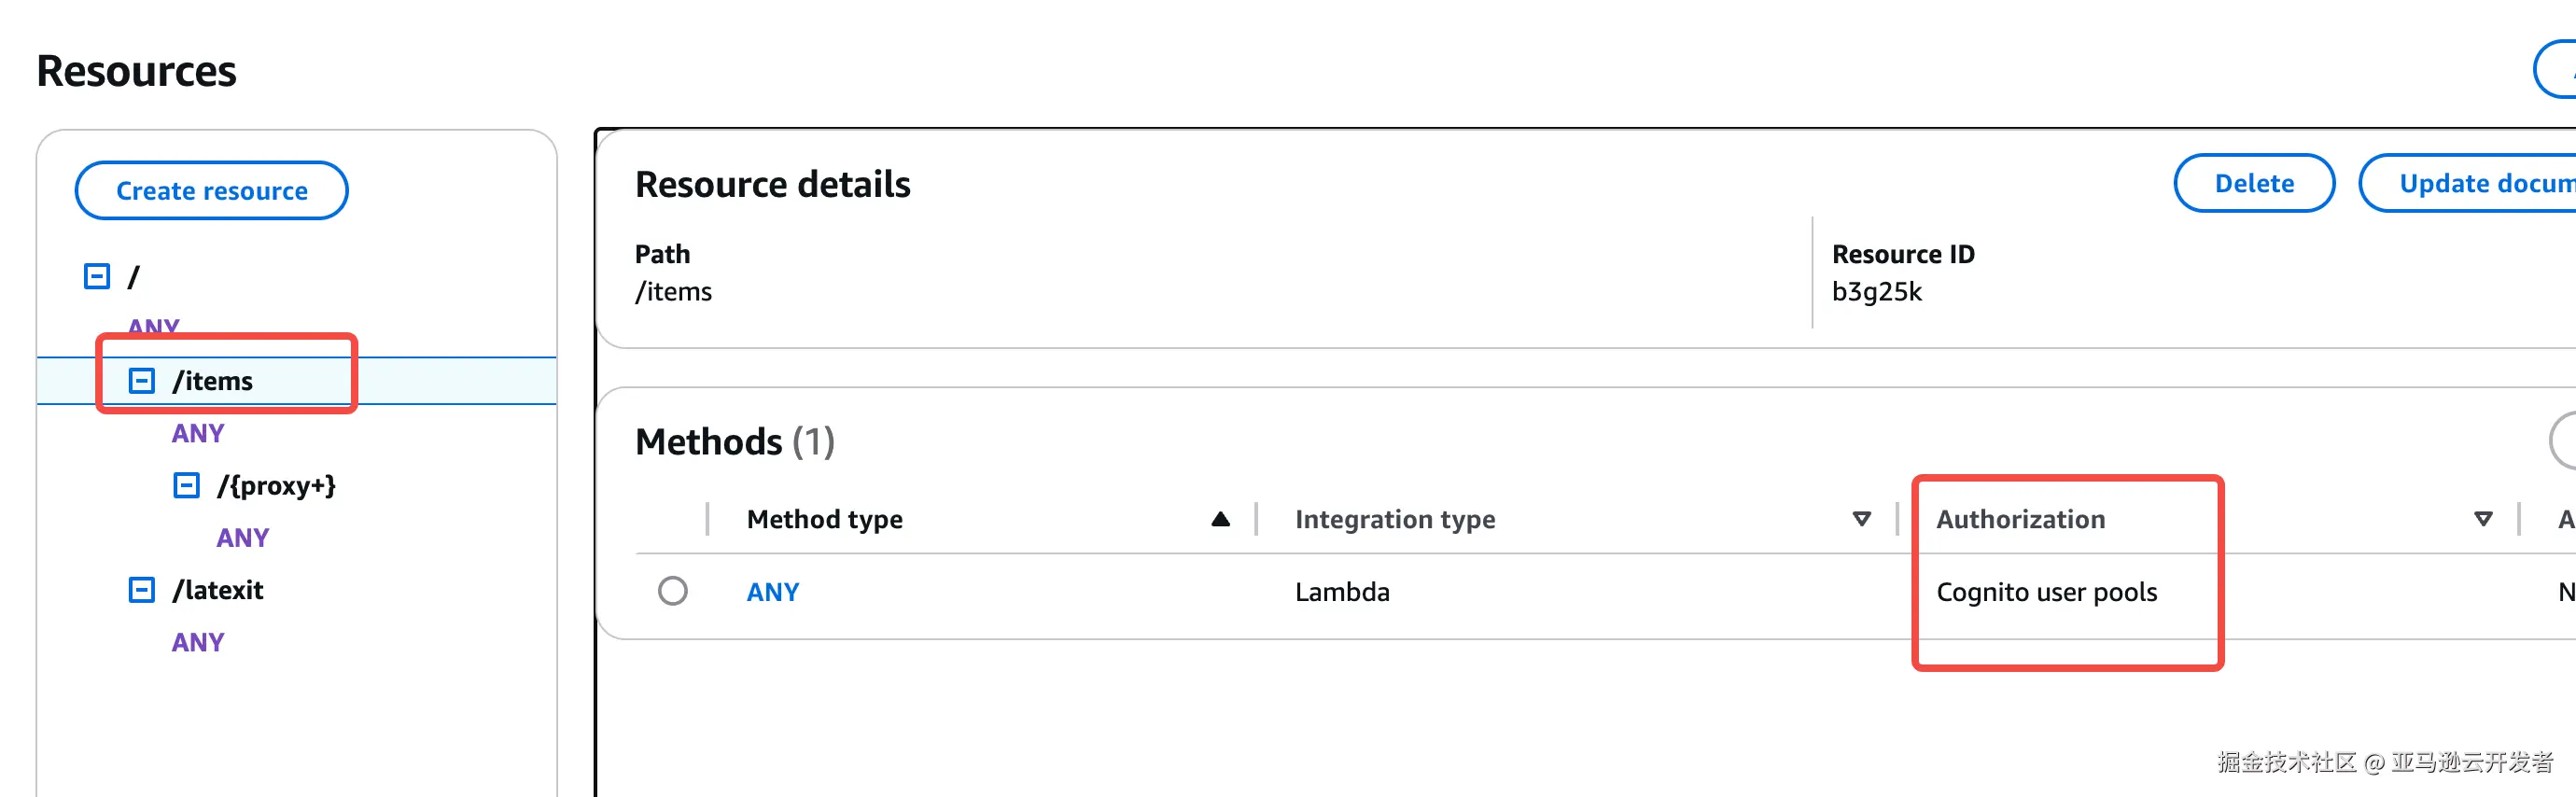Open the ANY method link in table
The image size is (2576, 797).
tap(773, 592)
